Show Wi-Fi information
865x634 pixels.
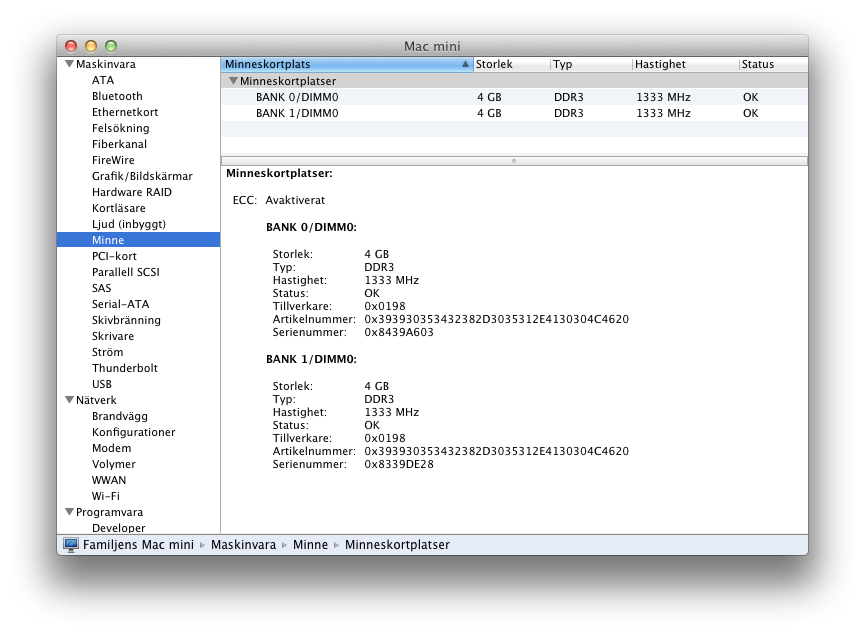[x=105, y=496]
